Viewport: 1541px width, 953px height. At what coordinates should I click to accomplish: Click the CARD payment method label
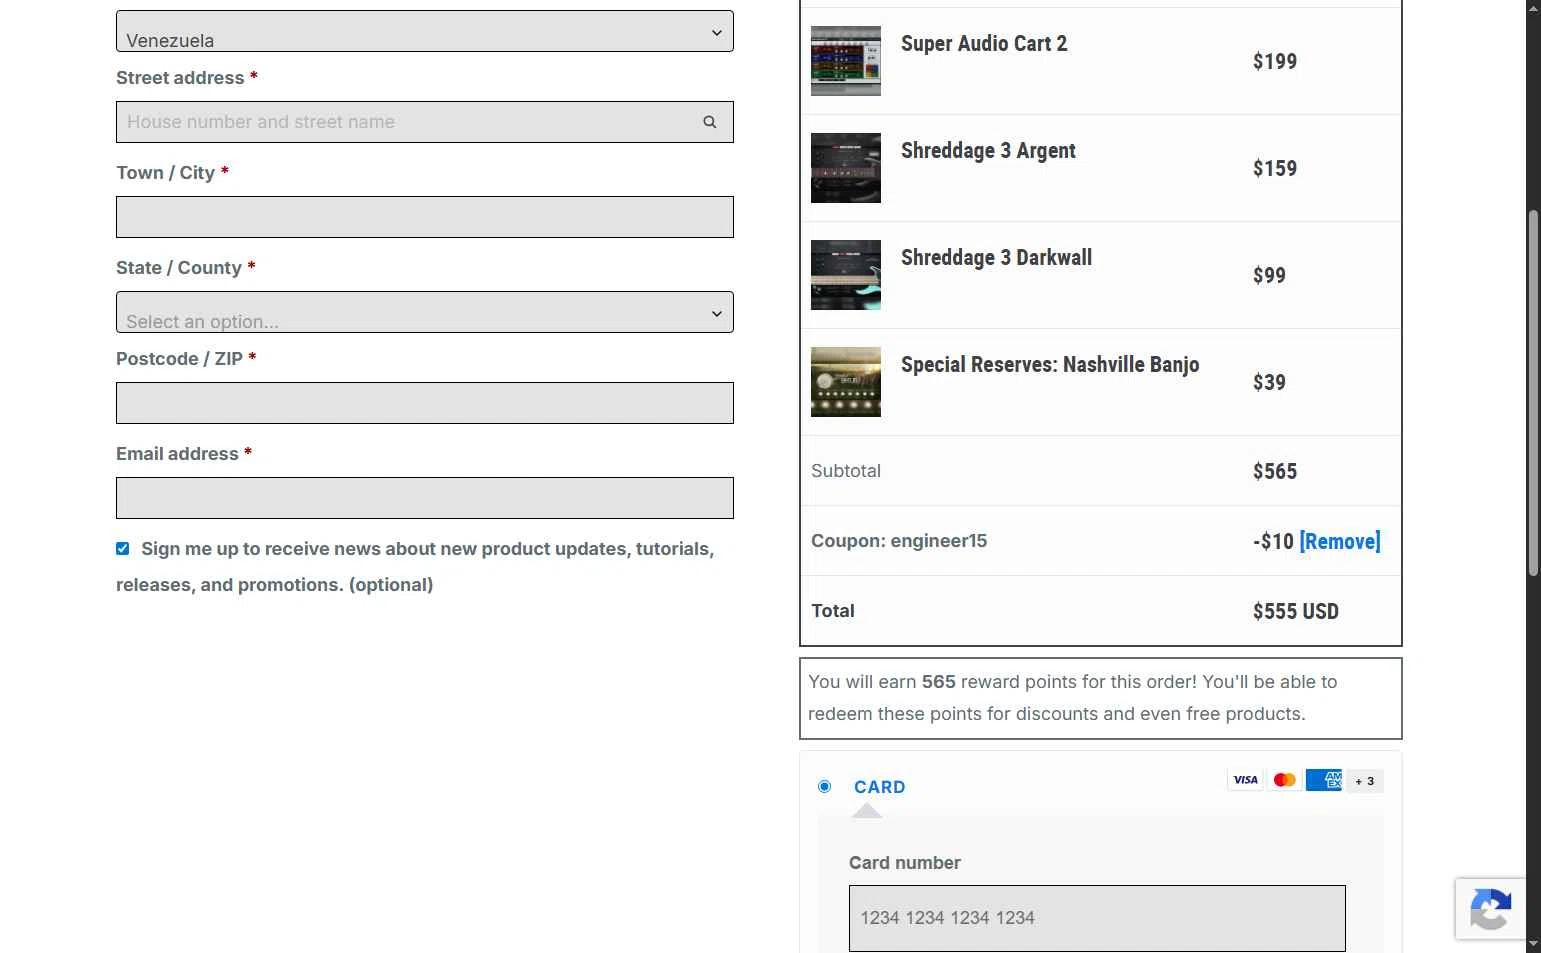pos(880,787)
